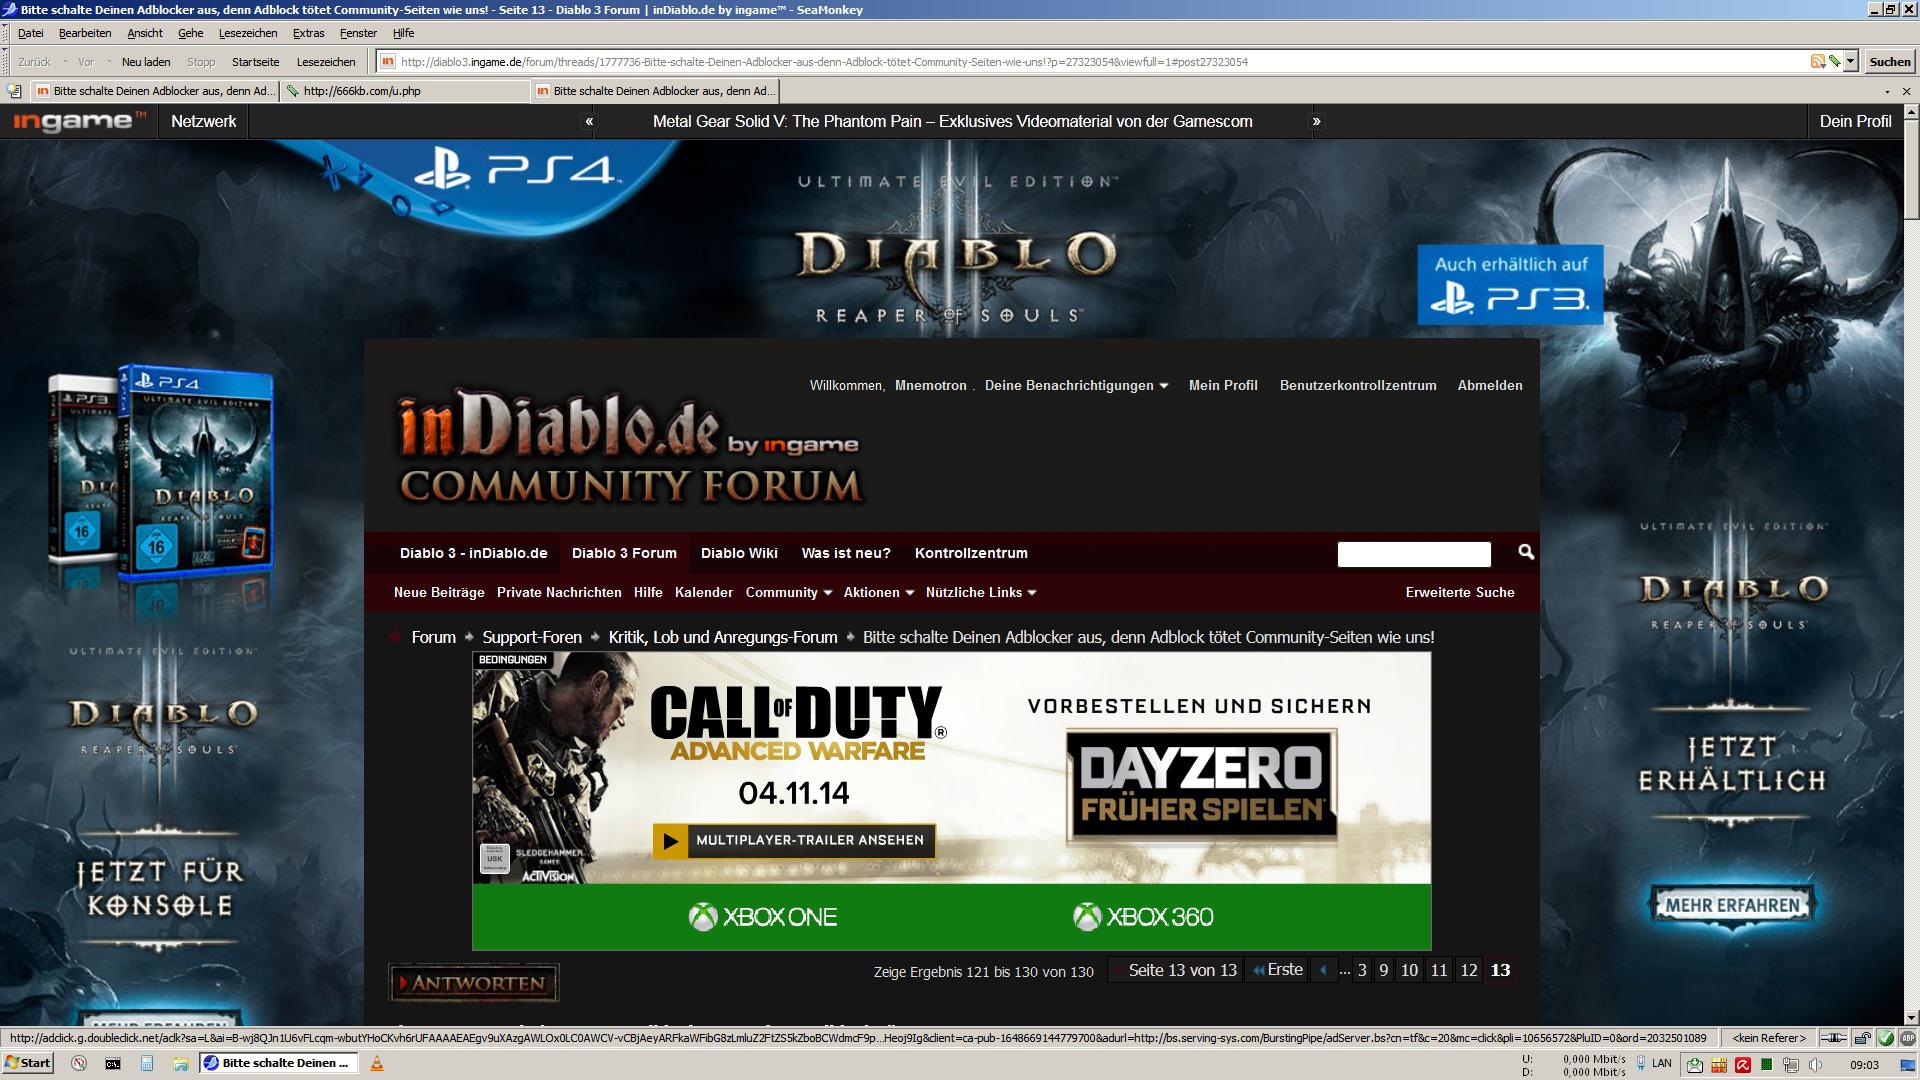1920x1080 pixels.
Task: Open the Netzwerk menu in ingame bar
Action: (x=203, y=121)
